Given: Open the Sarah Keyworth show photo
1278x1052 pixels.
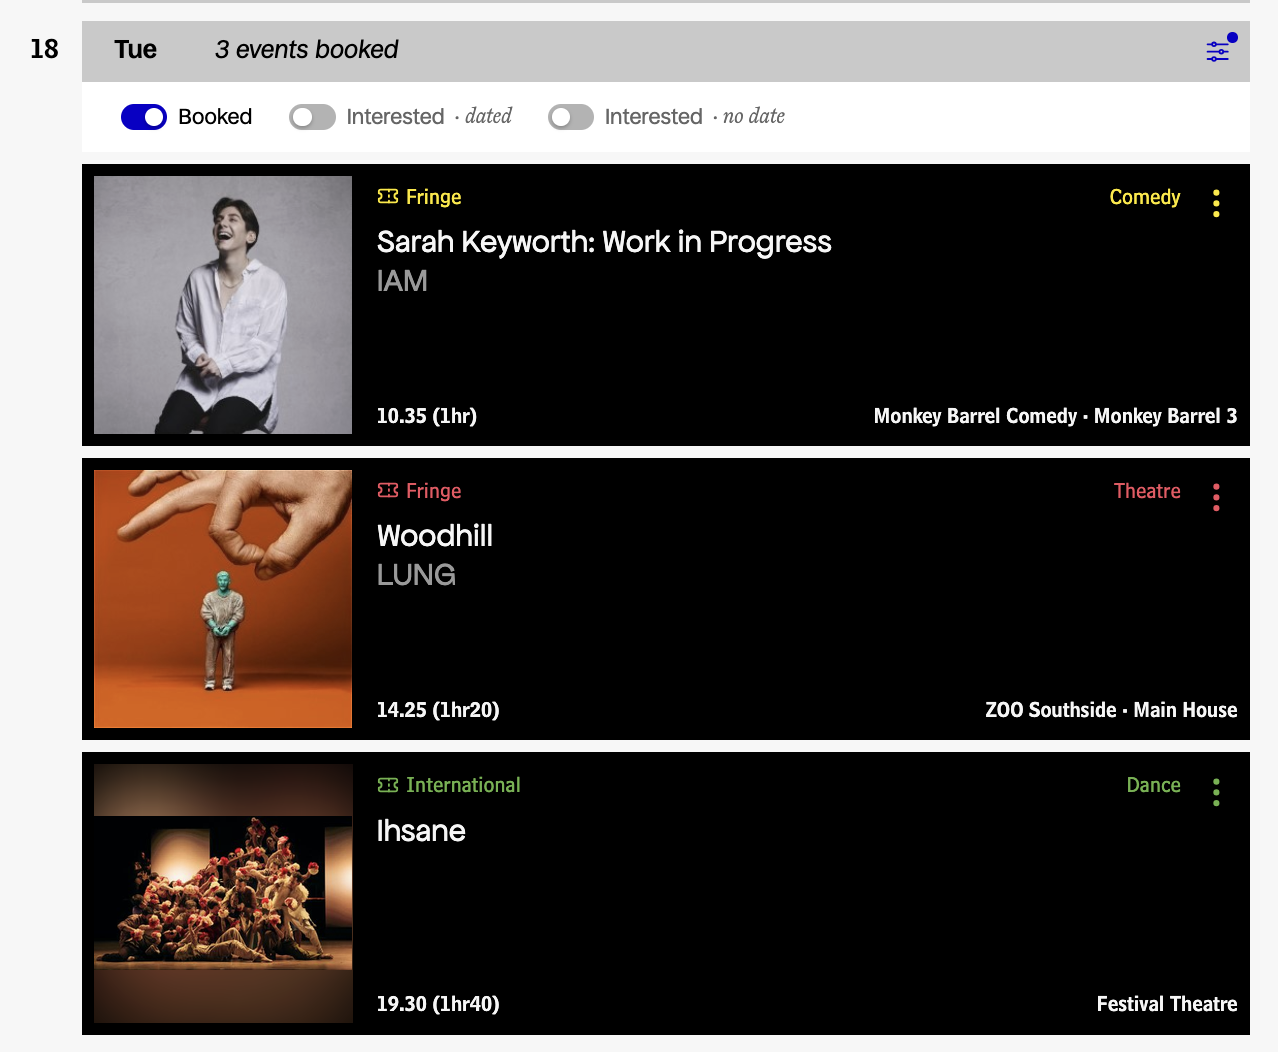Looking at the screenshot, I should pos(223,305).
